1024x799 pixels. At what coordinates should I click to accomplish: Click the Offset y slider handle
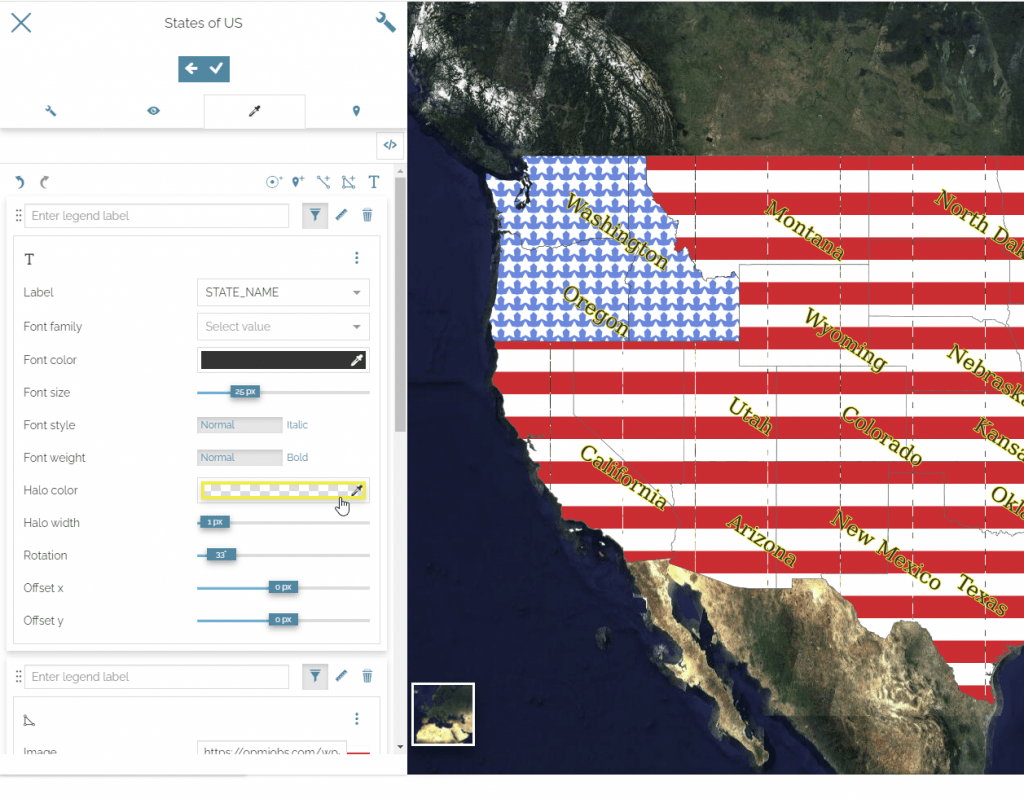(x=283, y=619)
